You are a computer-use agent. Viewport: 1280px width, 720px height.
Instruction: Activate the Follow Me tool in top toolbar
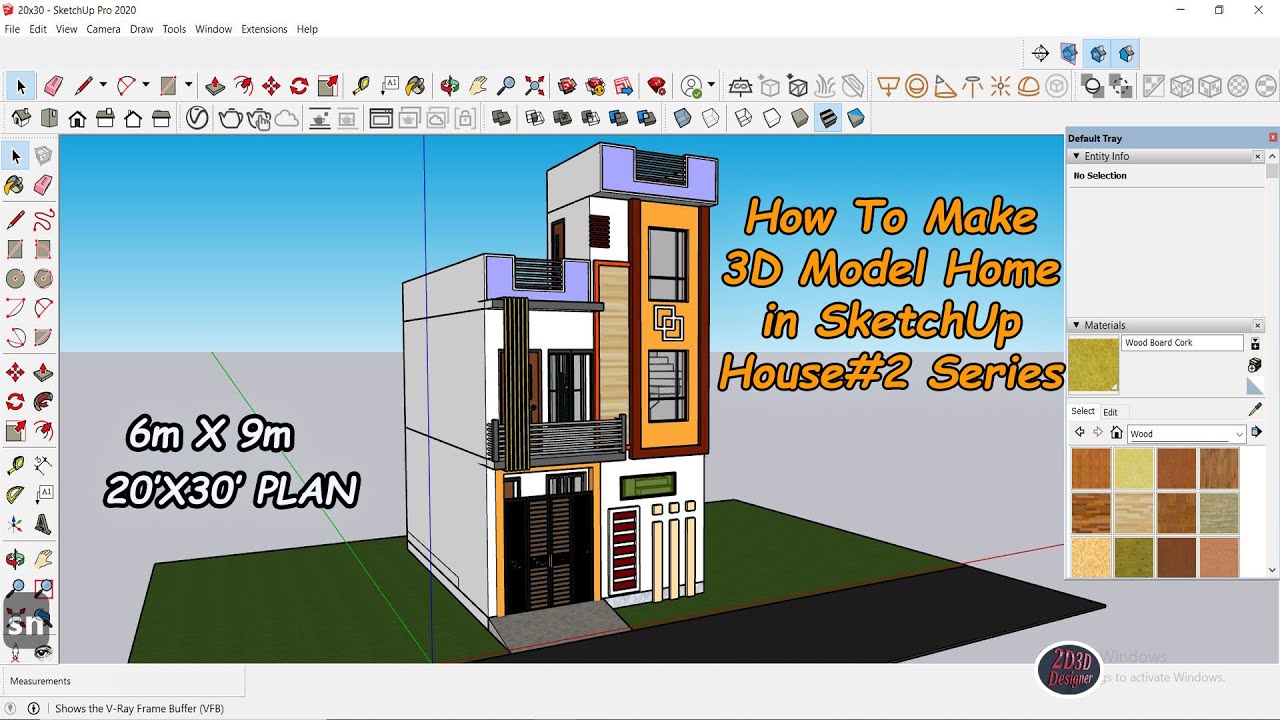coord(243,86)
